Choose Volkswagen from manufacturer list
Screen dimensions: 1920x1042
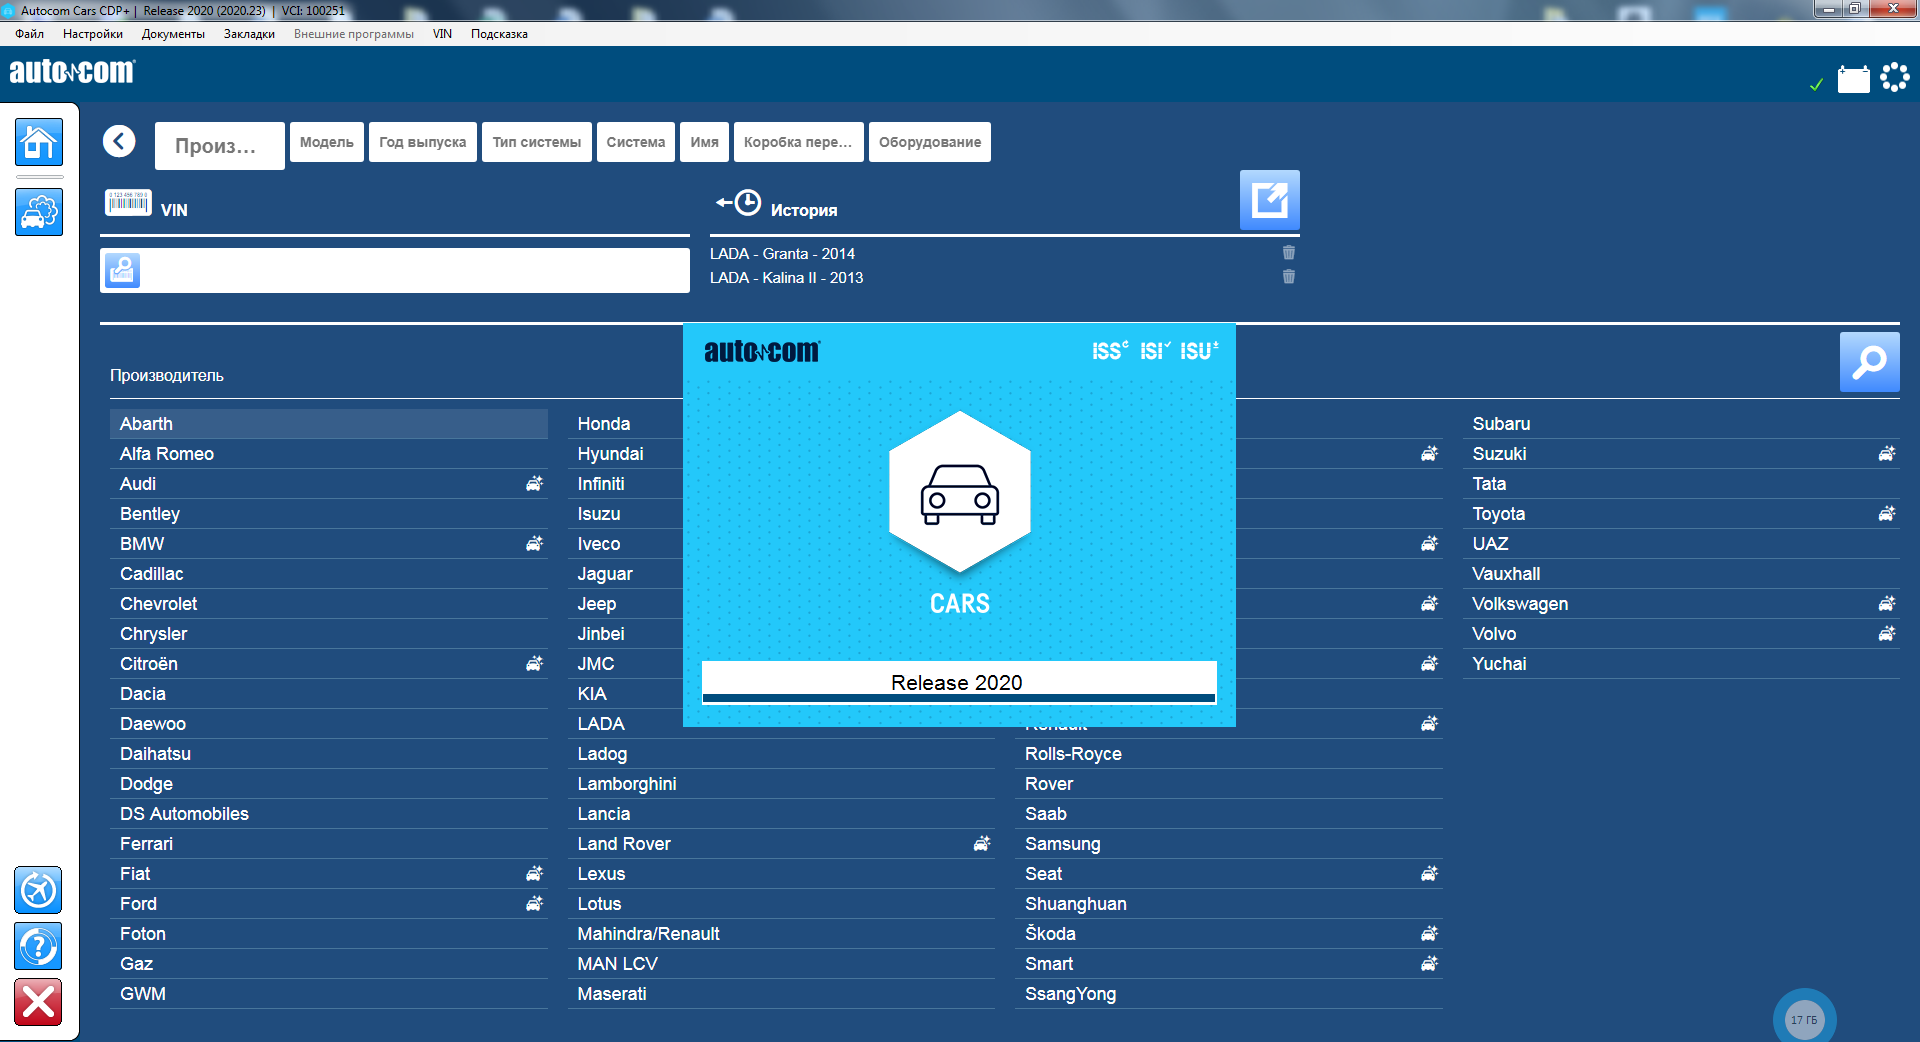1519,604
